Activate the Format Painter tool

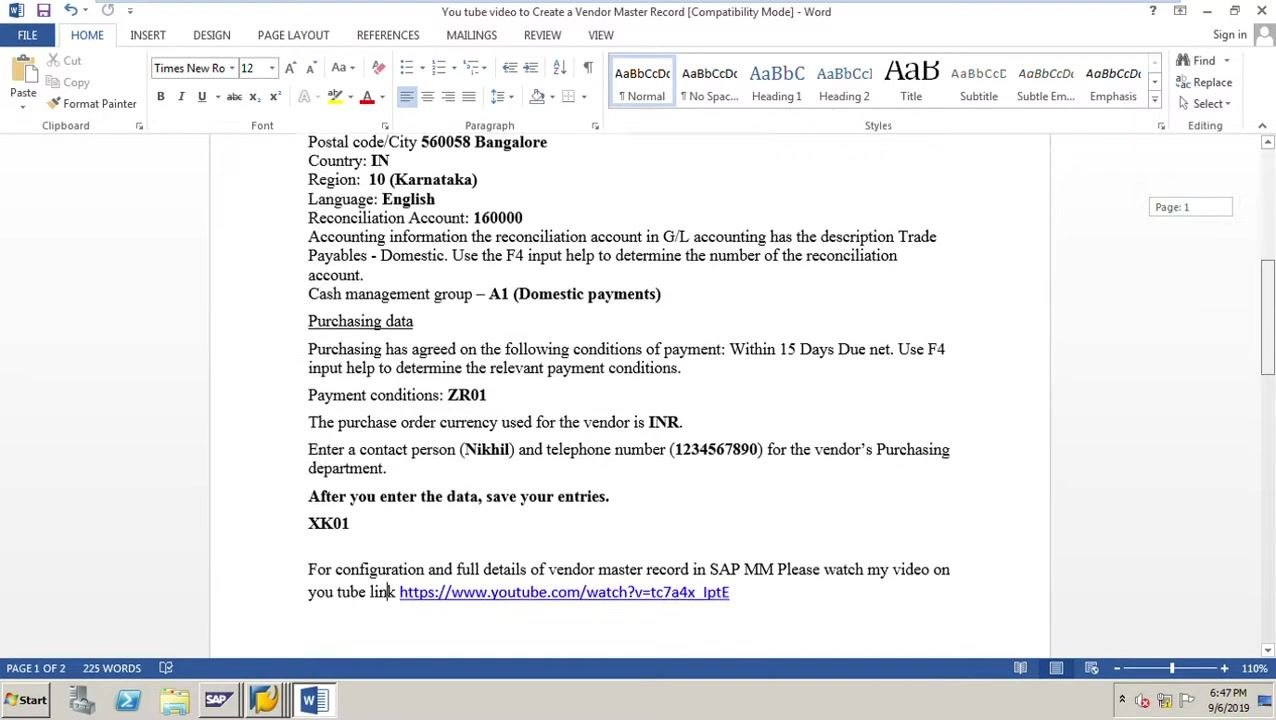point(91,104)
